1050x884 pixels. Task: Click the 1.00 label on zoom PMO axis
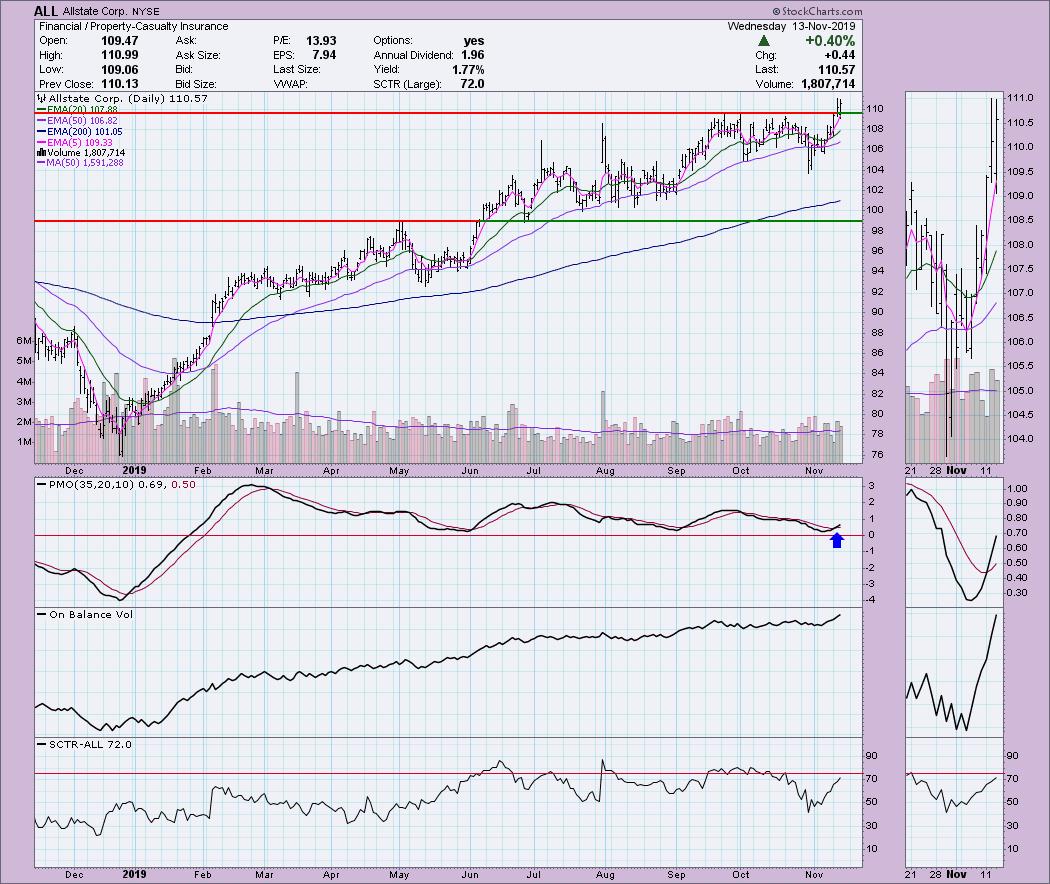(x=1017, y=489)
